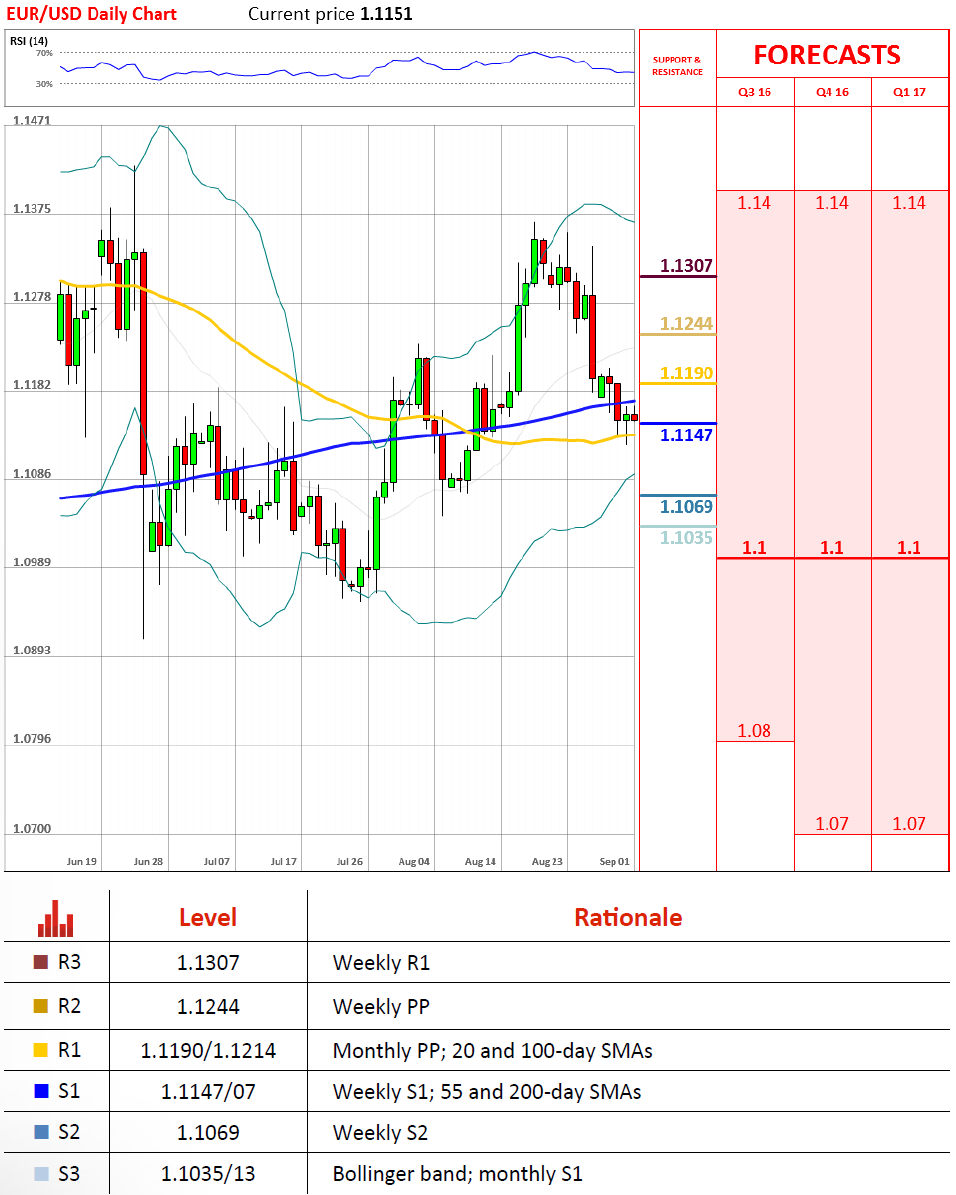
Task: Click the 1.14 forecast in Q4 16 column
Action: [x=832, y=203]
